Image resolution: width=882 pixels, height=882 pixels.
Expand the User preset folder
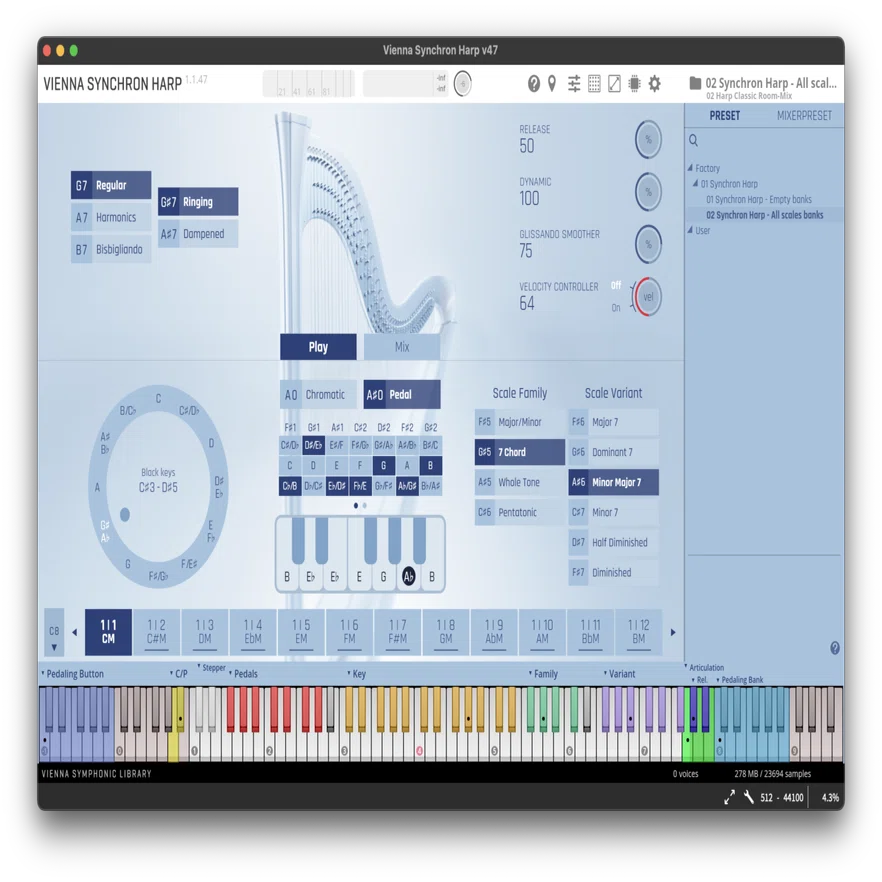[690, 230]
